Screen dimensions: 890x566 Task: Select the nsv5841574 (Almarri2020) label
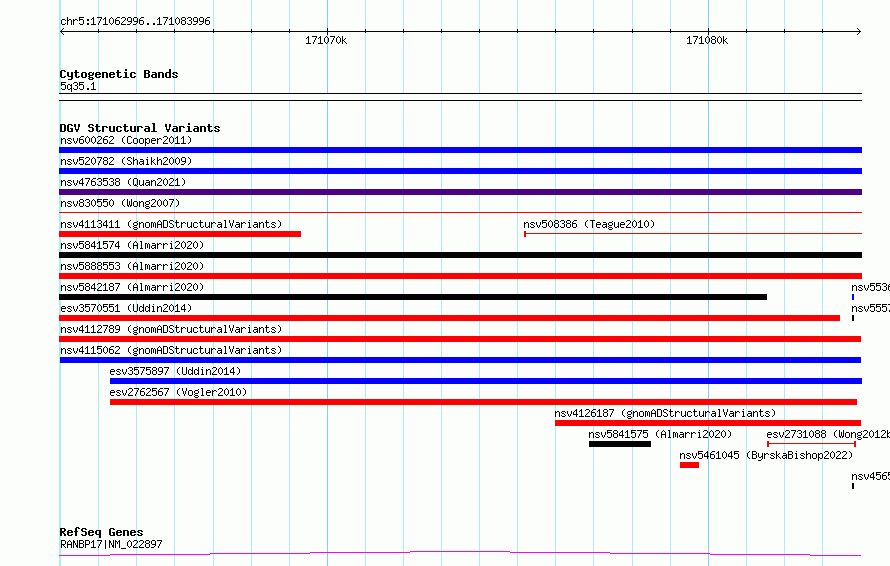pyautogui.click(x=132, y=245)
